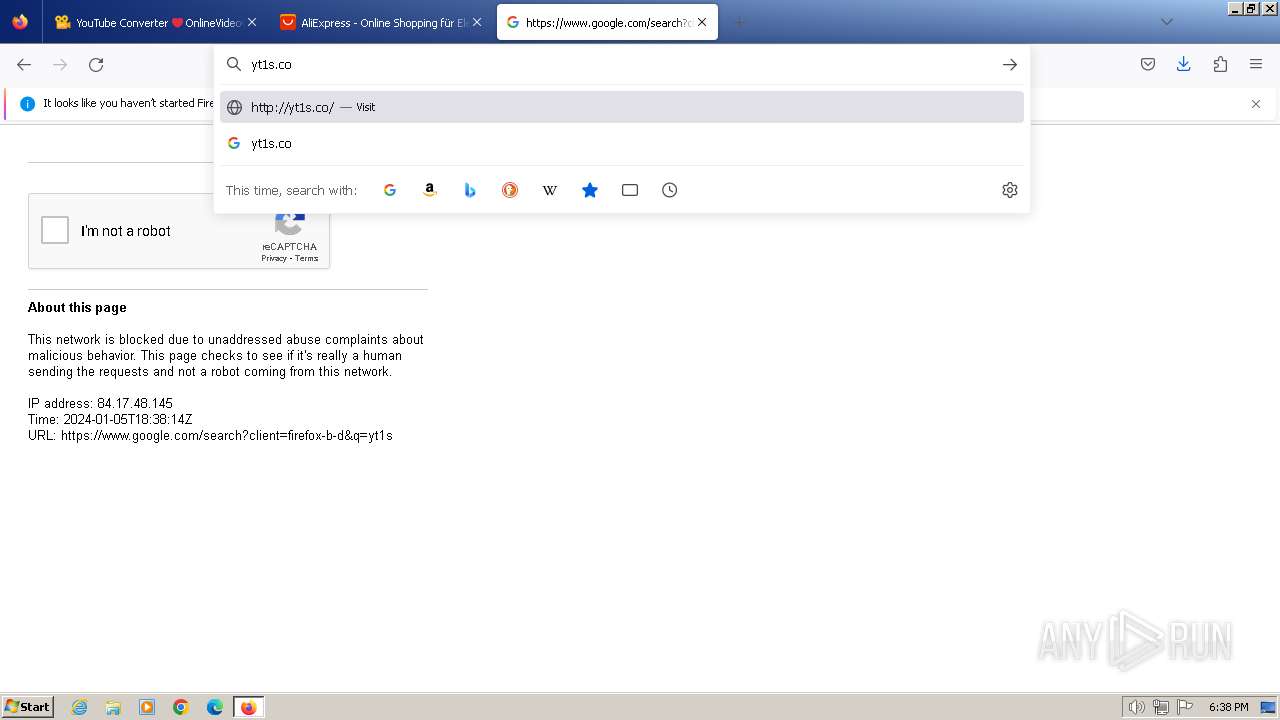The image size is (1280, 720).
Task: Open a new tab
Action: pos(740,22)
